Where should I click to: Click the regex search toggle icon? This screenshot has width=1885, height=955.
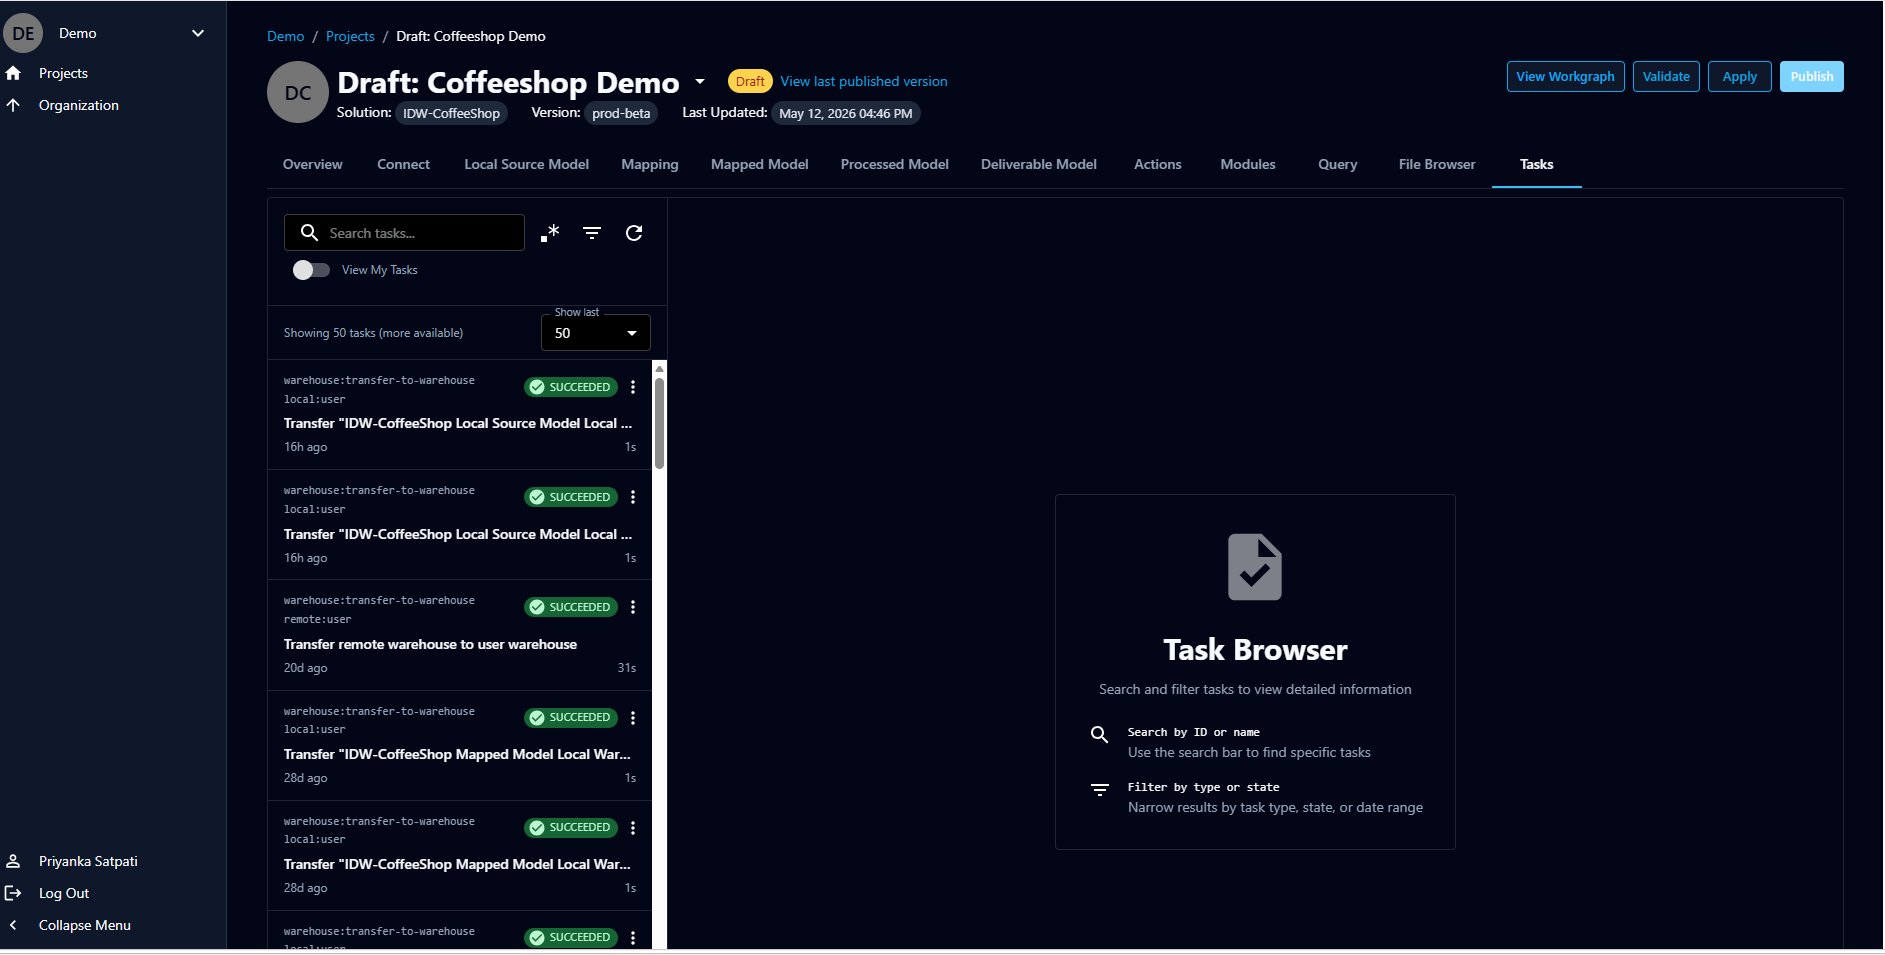pos(550,233)
